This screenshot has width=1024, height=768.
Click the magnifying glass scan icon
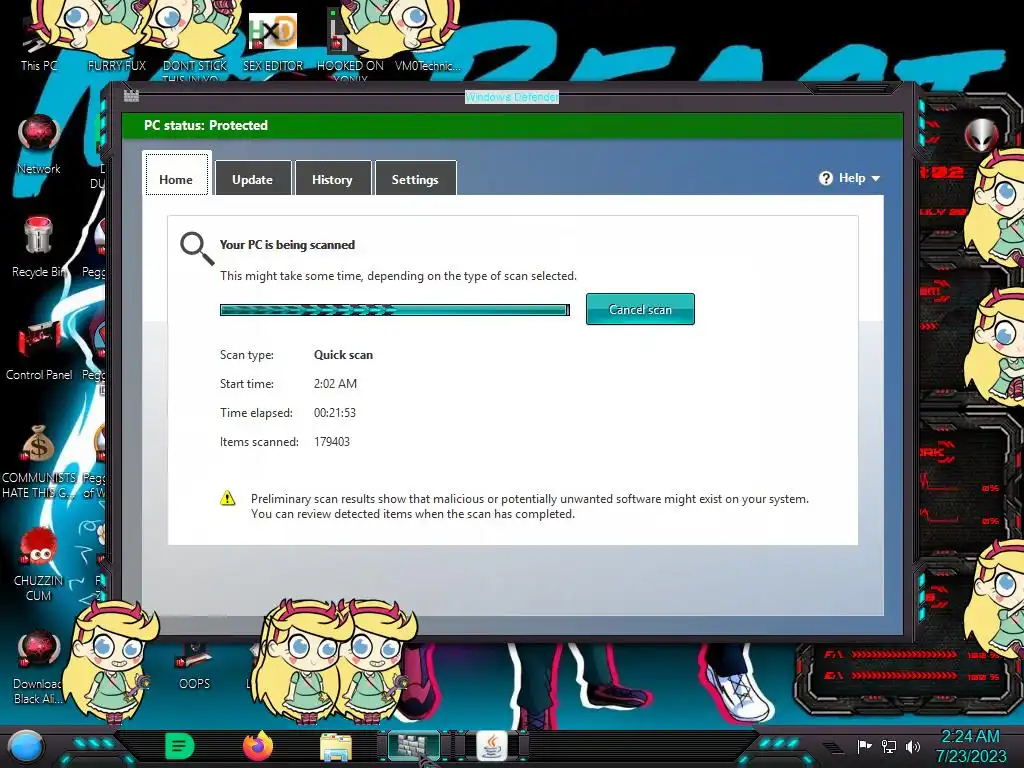pos(197,248)
